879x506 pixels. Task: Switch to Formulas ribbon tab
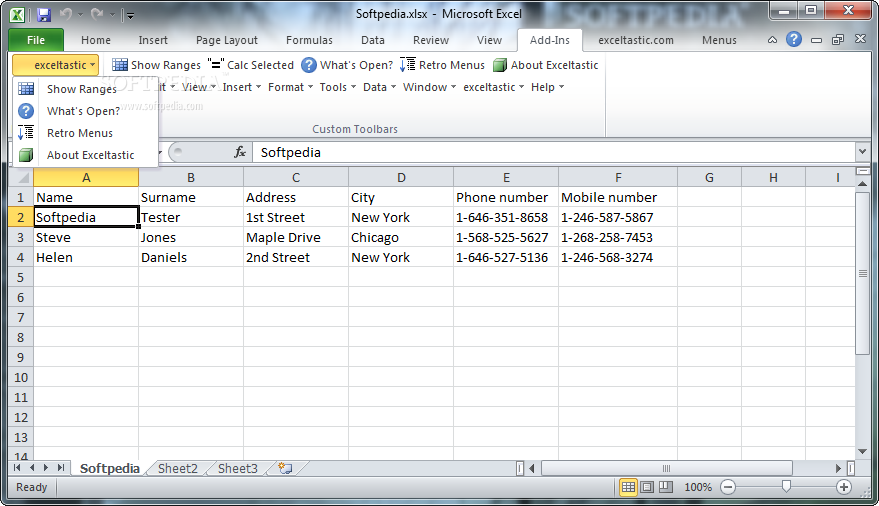tap(309, 40)
